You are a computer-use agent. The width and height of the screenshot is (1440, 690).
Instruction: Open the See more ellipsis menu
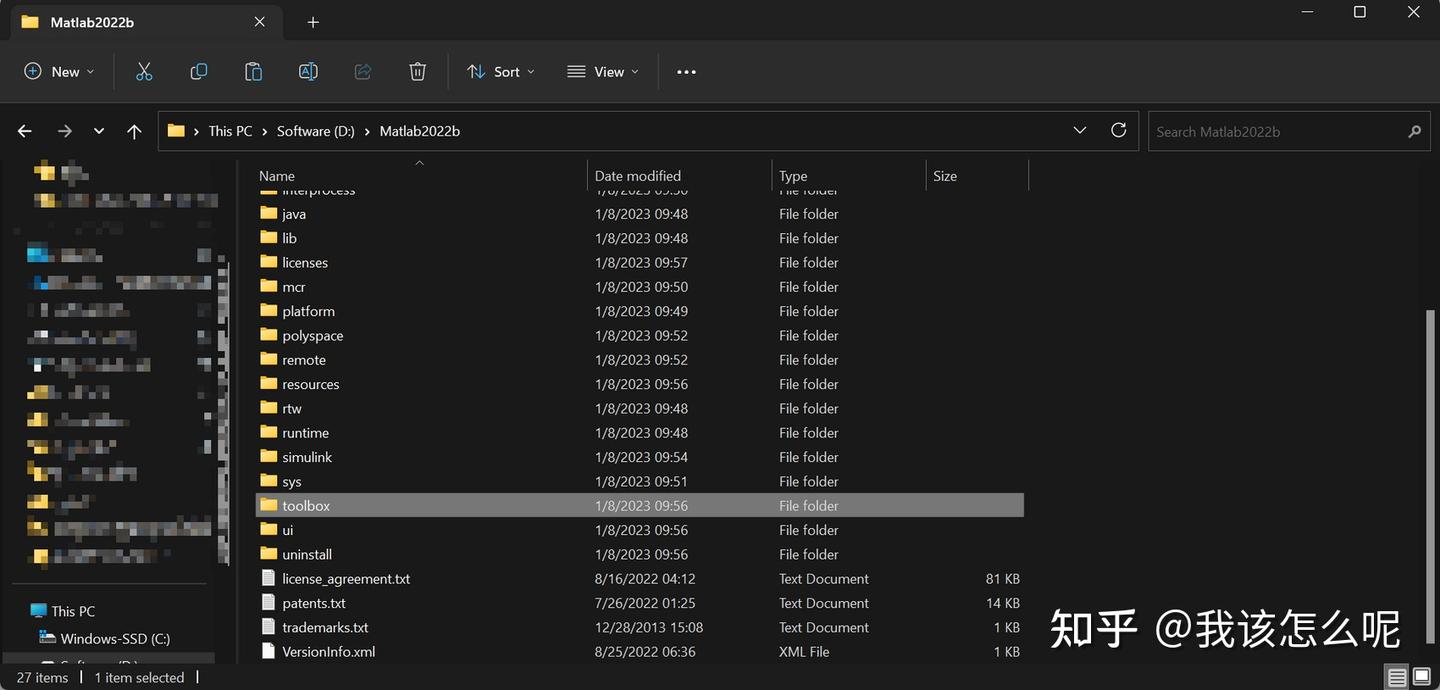686,72
